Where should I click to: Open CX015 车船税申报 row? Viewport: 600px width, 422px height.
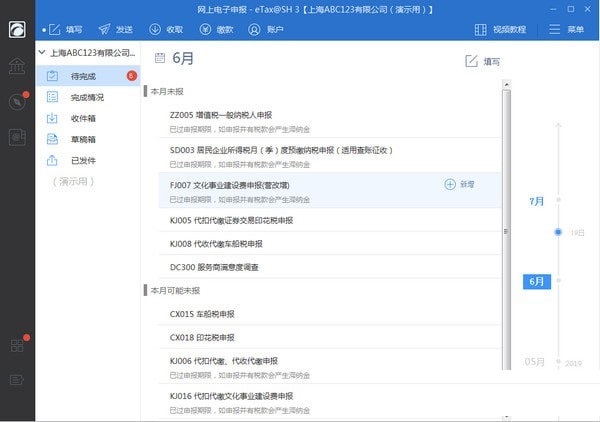tap(330, 314)
